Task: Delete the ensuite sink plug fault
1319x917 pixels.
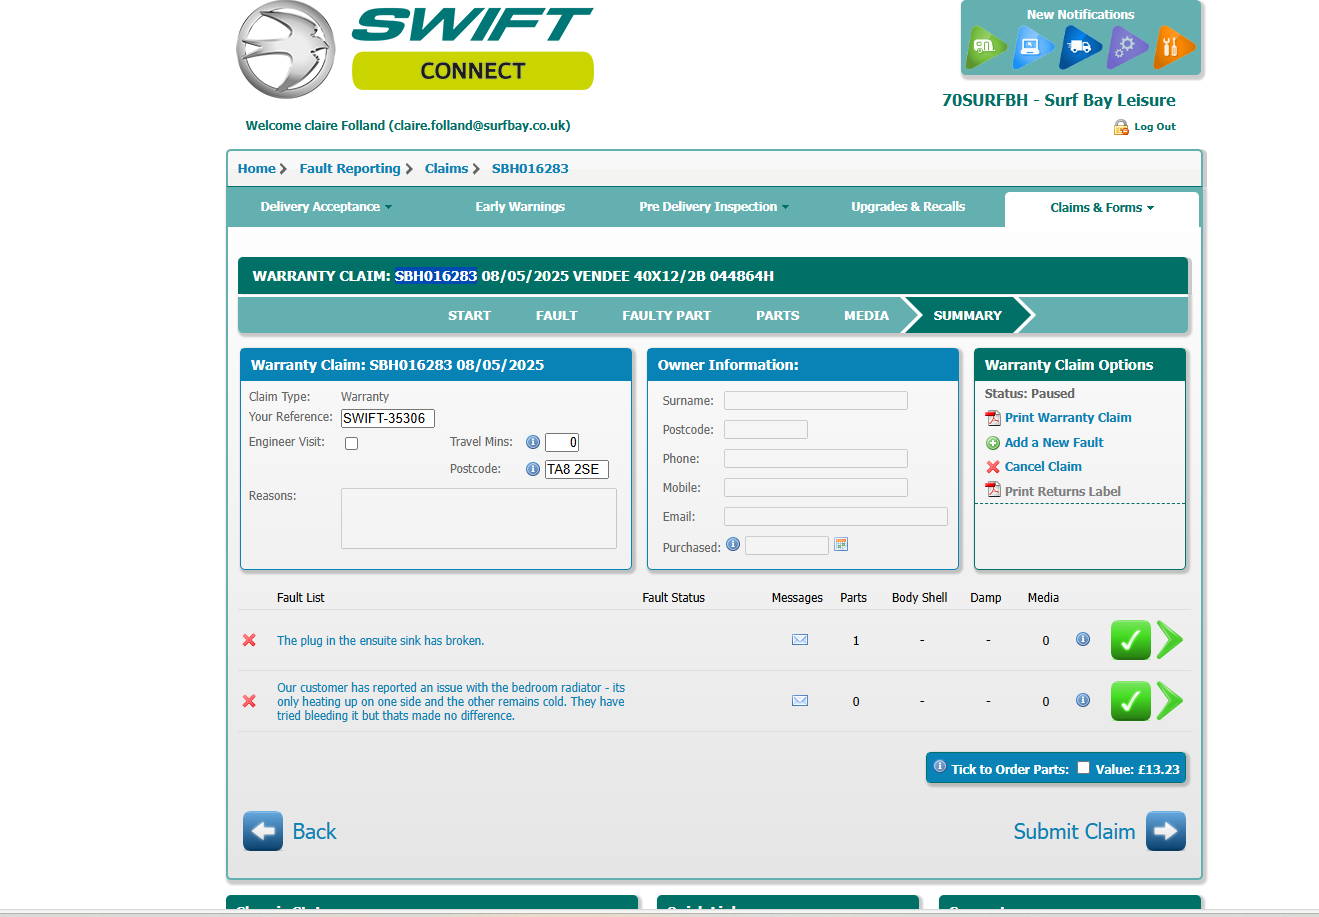Action: tap(249, 640)
